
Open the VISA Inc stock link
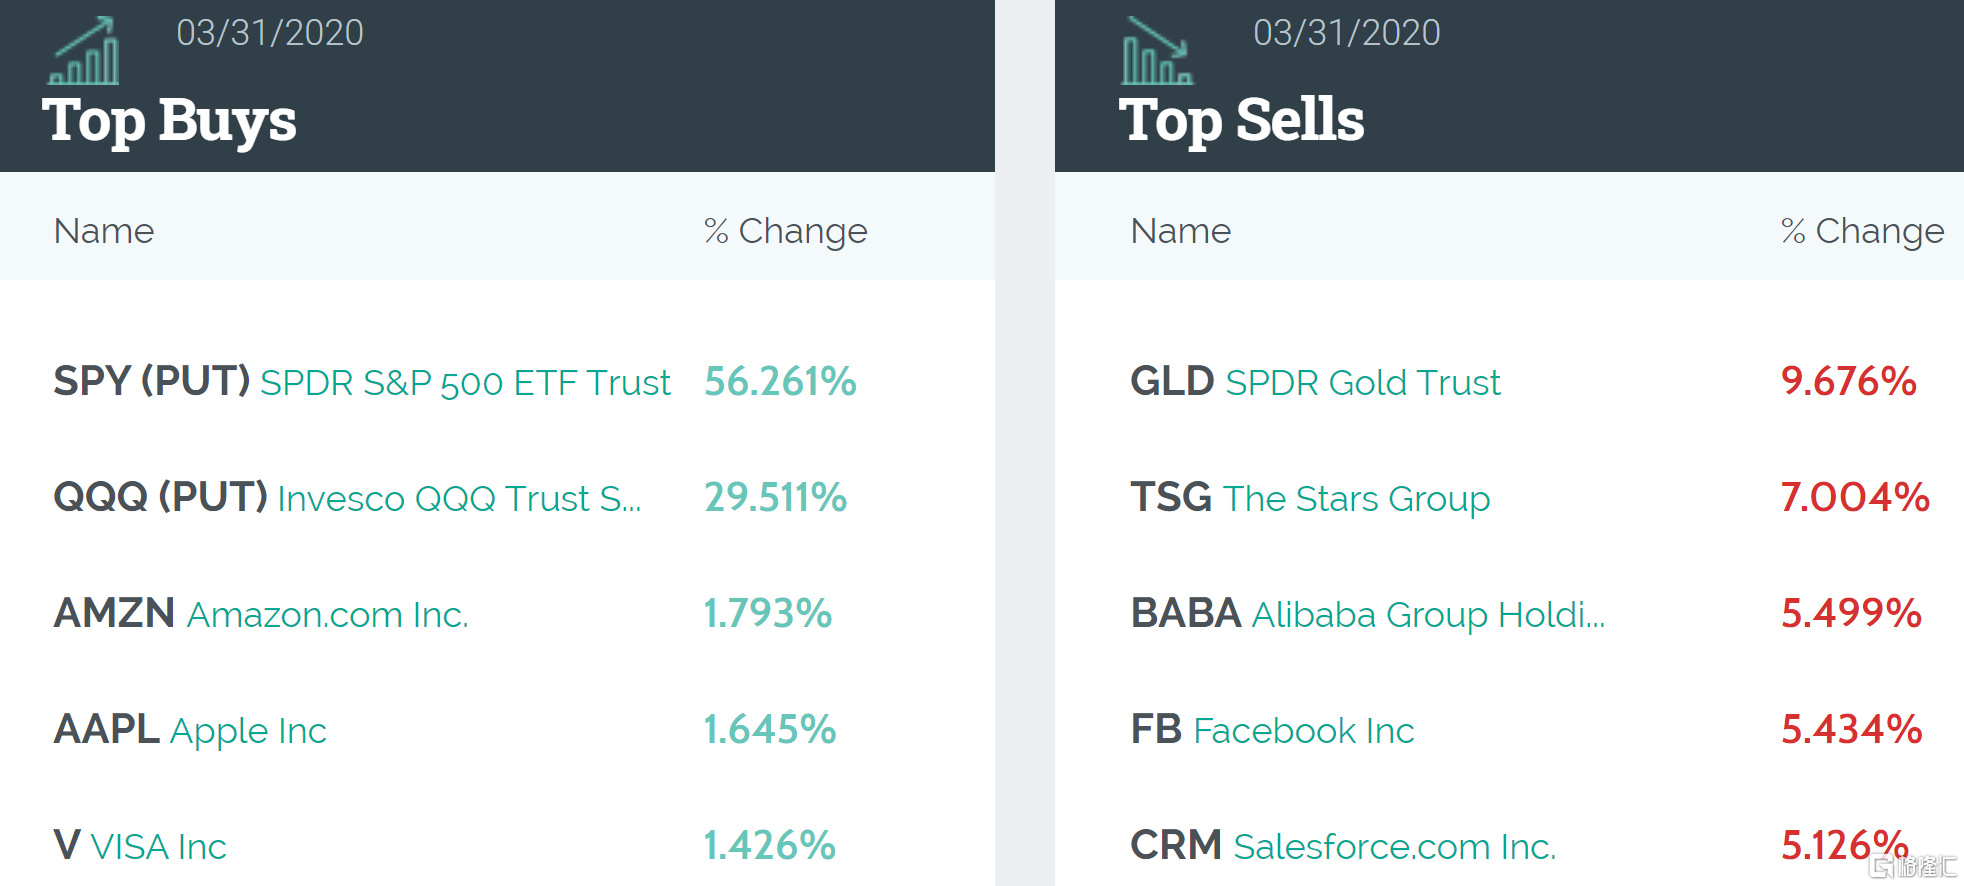158,847
